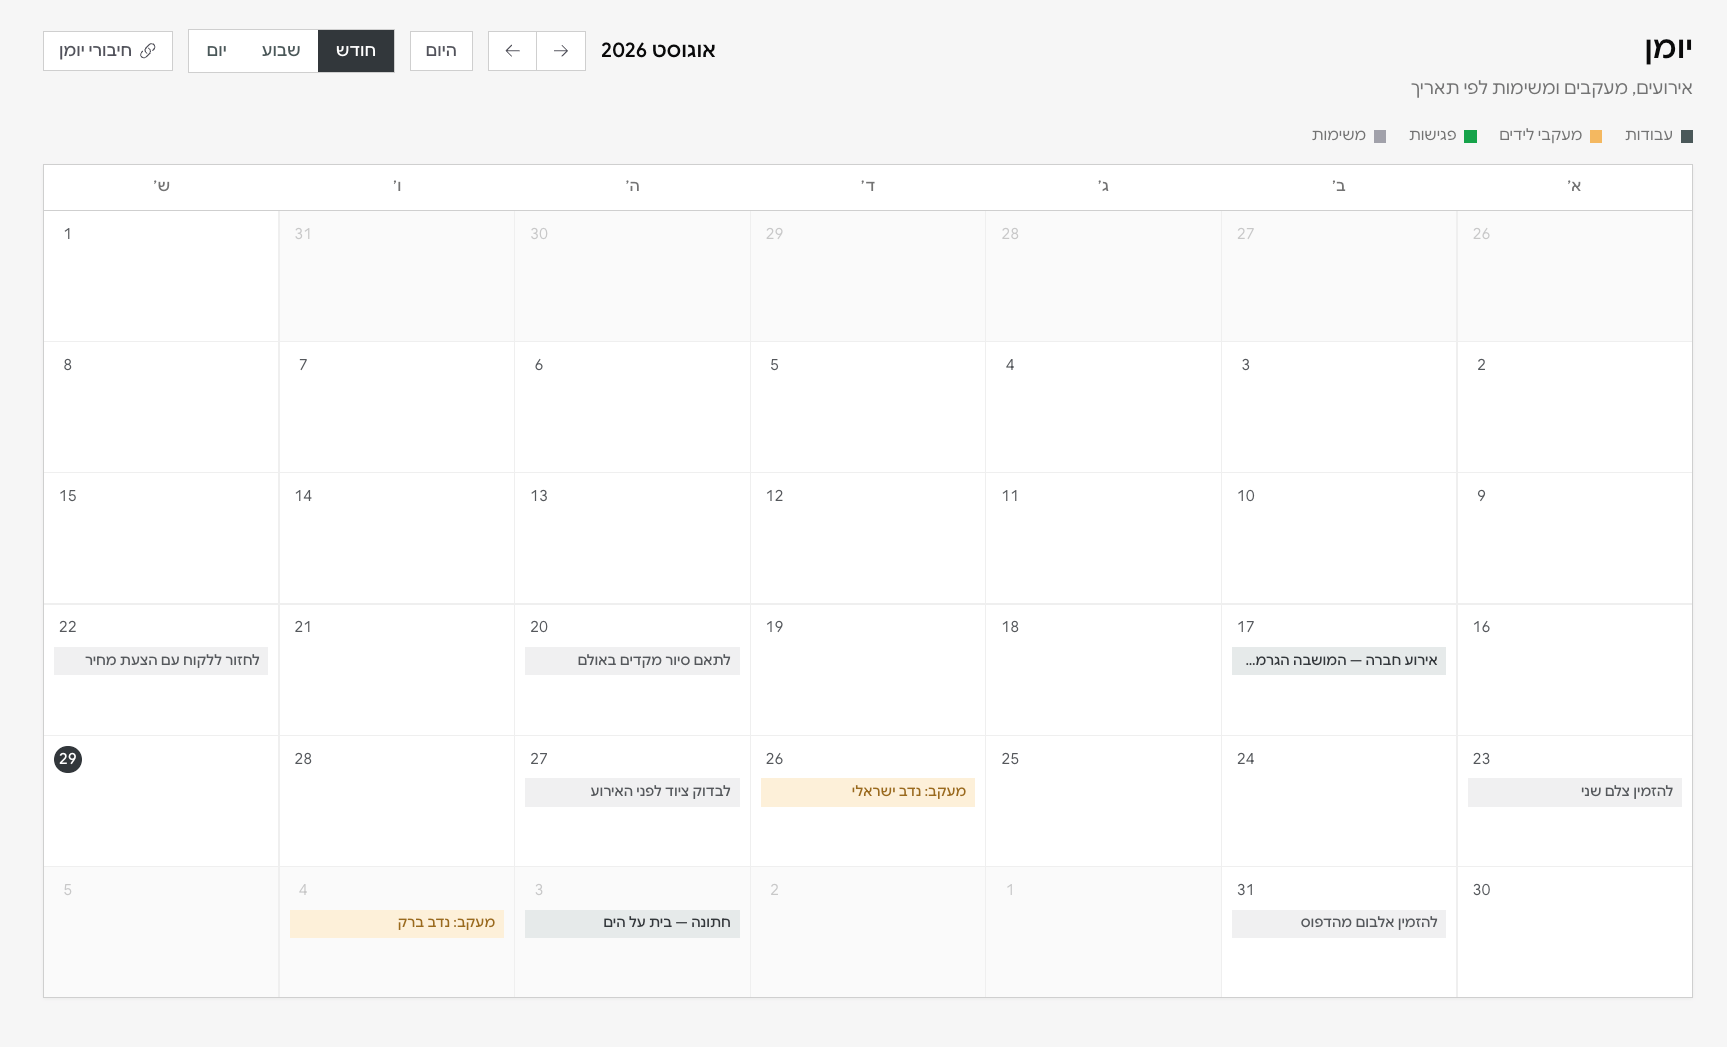Image resolution: width=1727 pixels, height=1047 pixels.
Task: Click the יומן page heading
Action: coord(1668,49)
